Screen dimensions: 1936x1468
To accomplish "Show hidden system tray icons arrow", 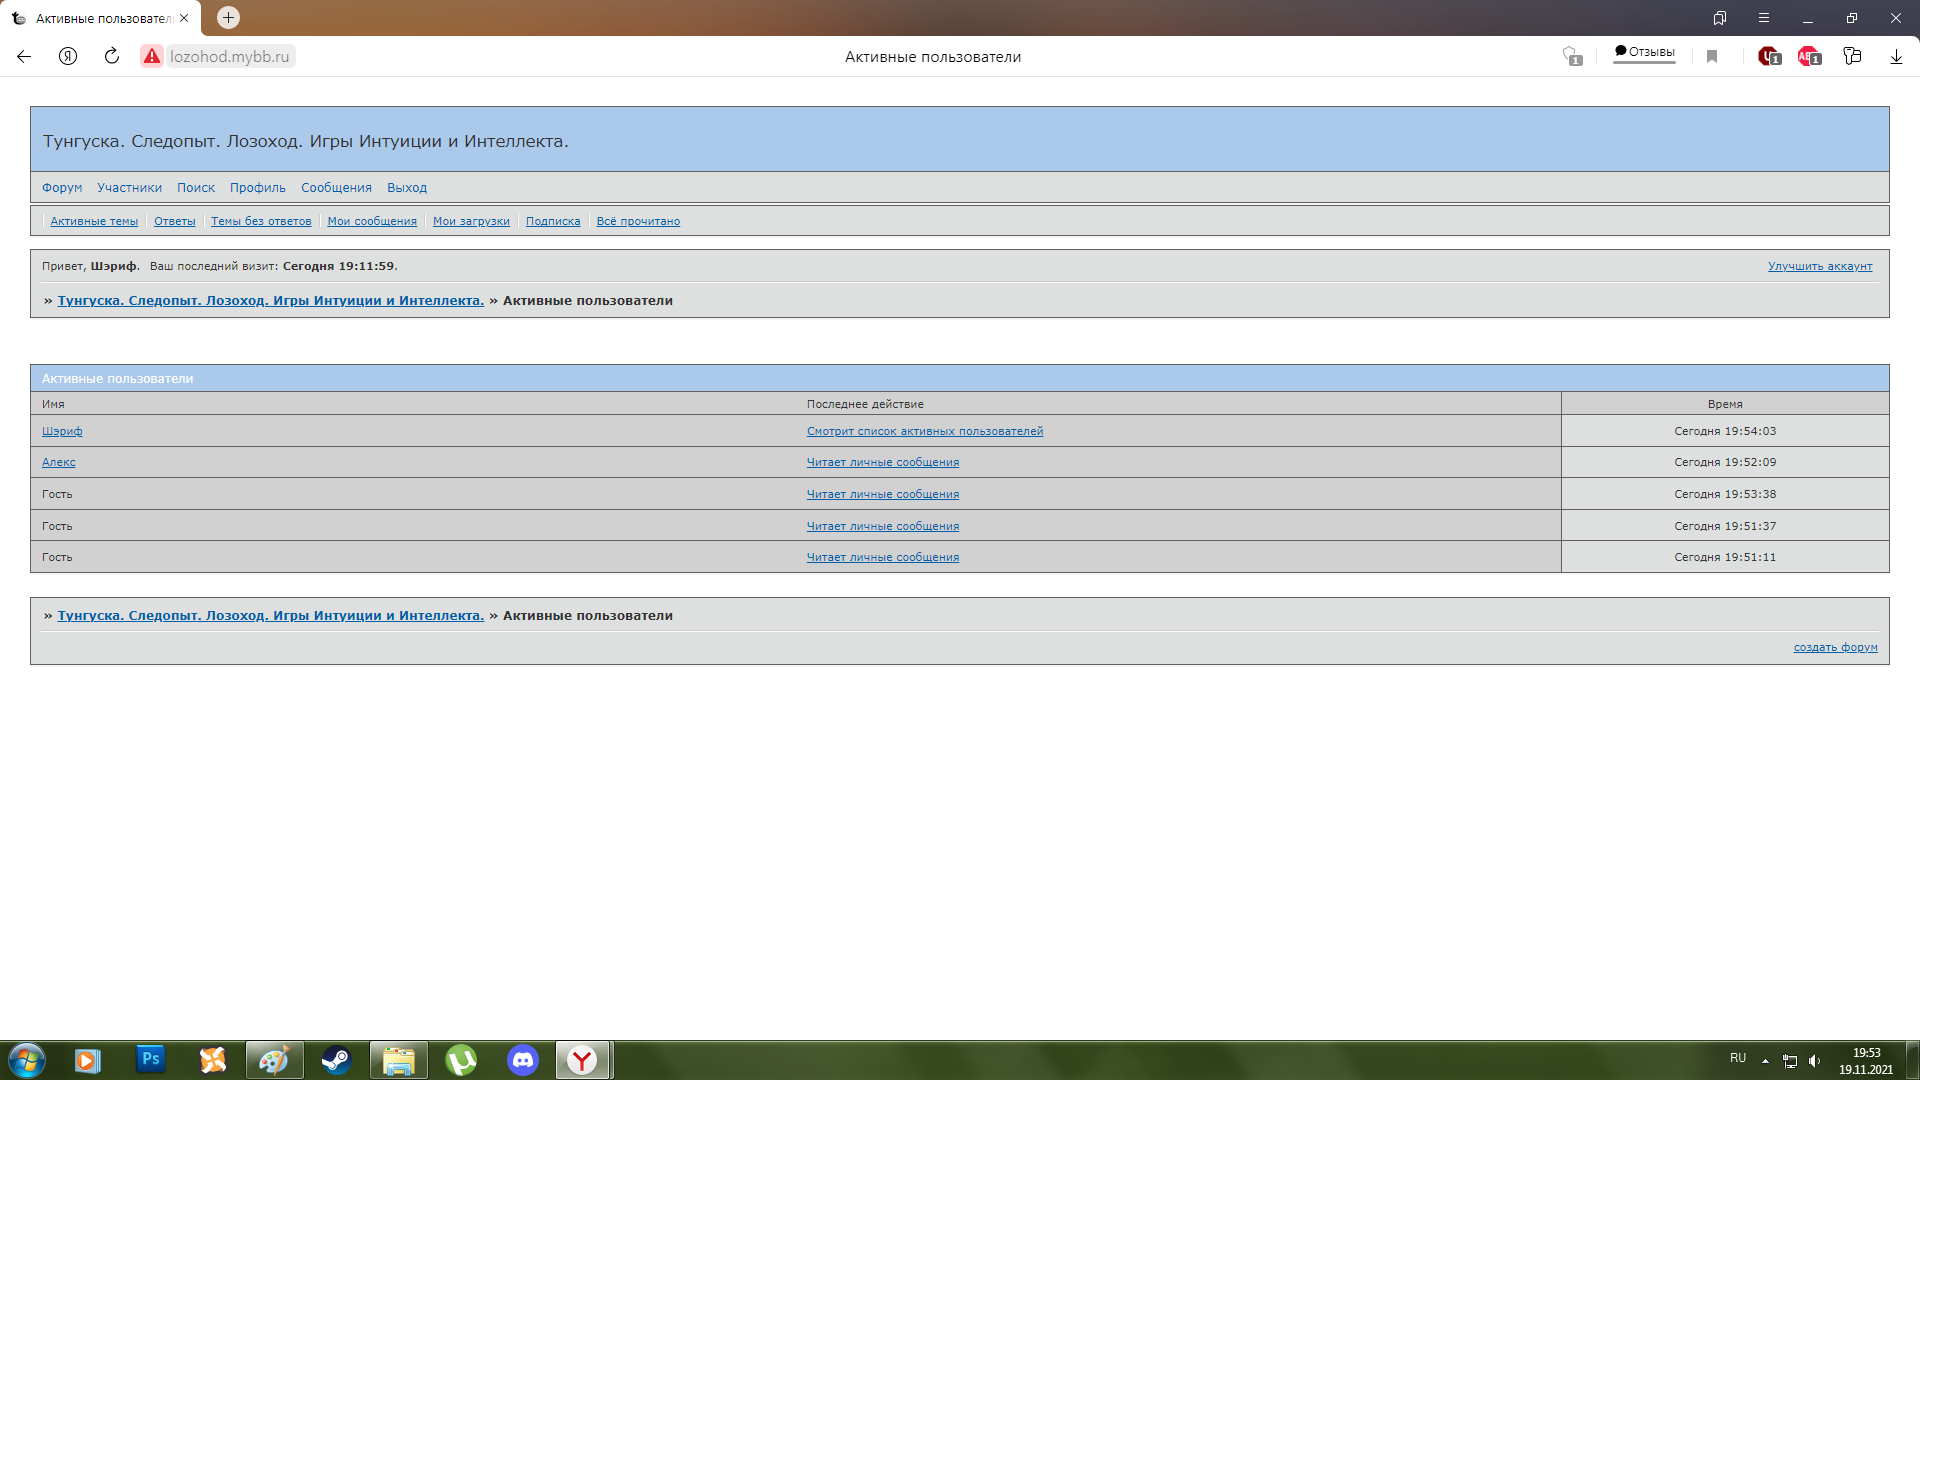I will [x=1765, y=1060].
